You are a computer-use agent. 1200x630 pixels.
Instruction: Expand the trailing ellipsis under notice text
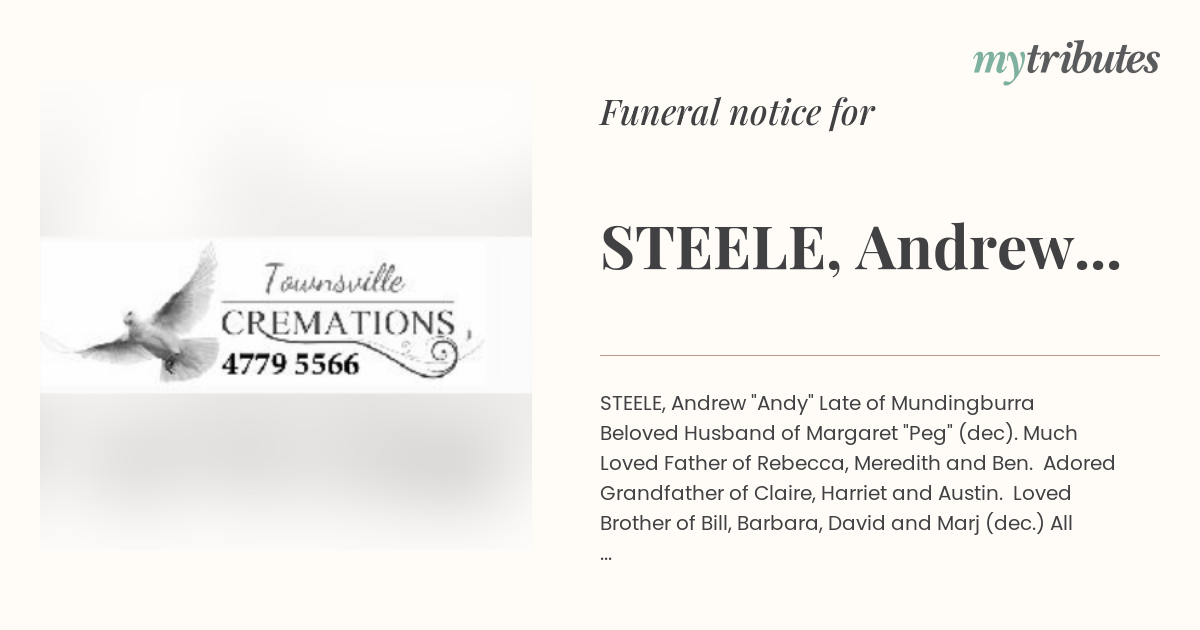click(x=606, y=553)
